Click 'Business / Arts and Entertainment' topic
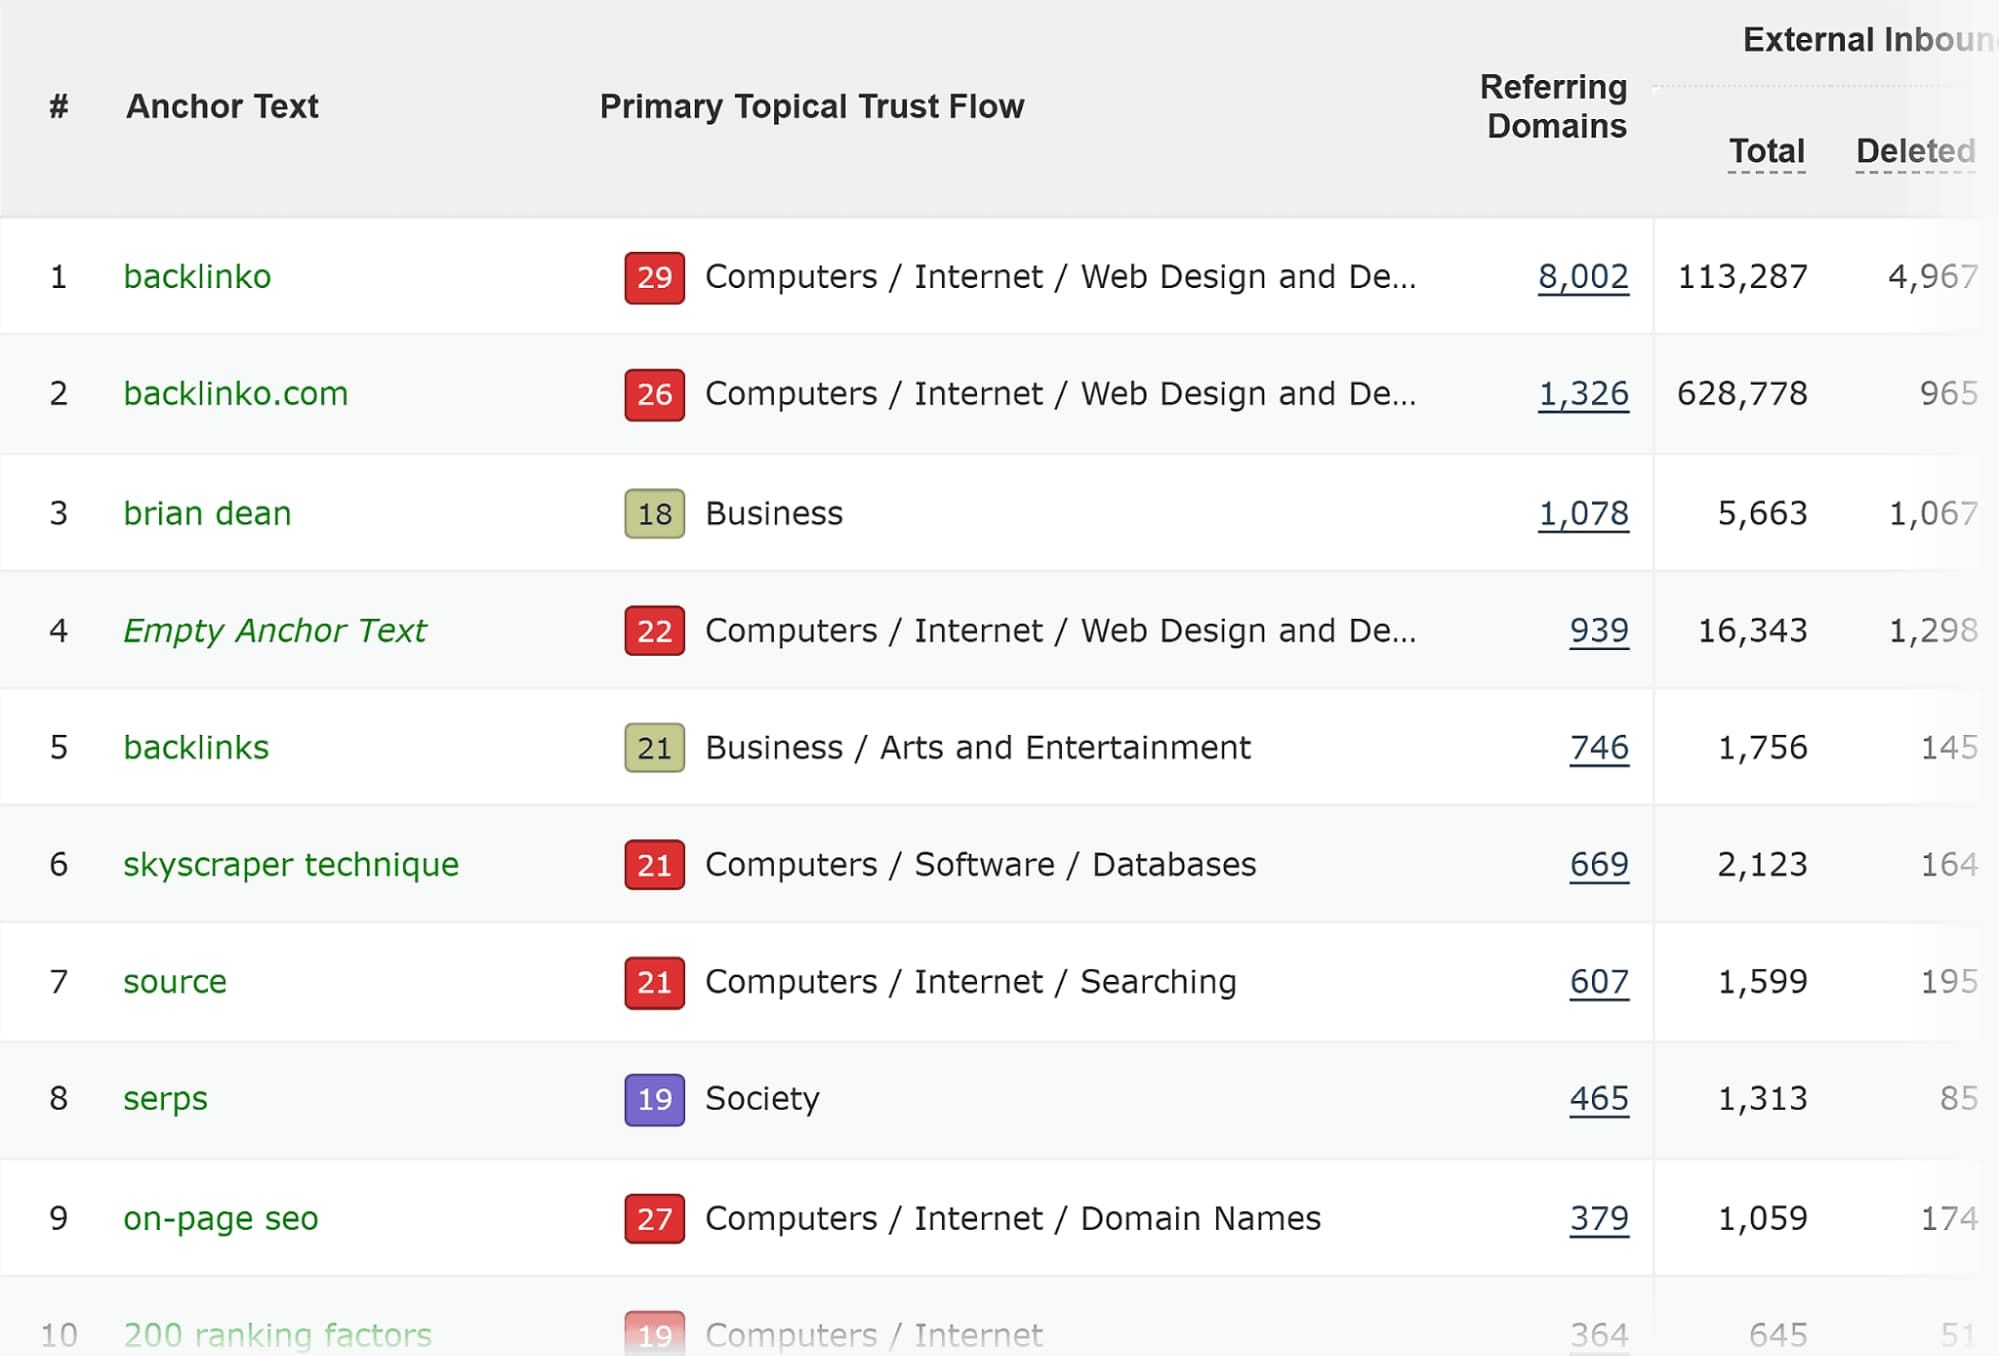This screenshot has height=1356, width=1999. 978,747
